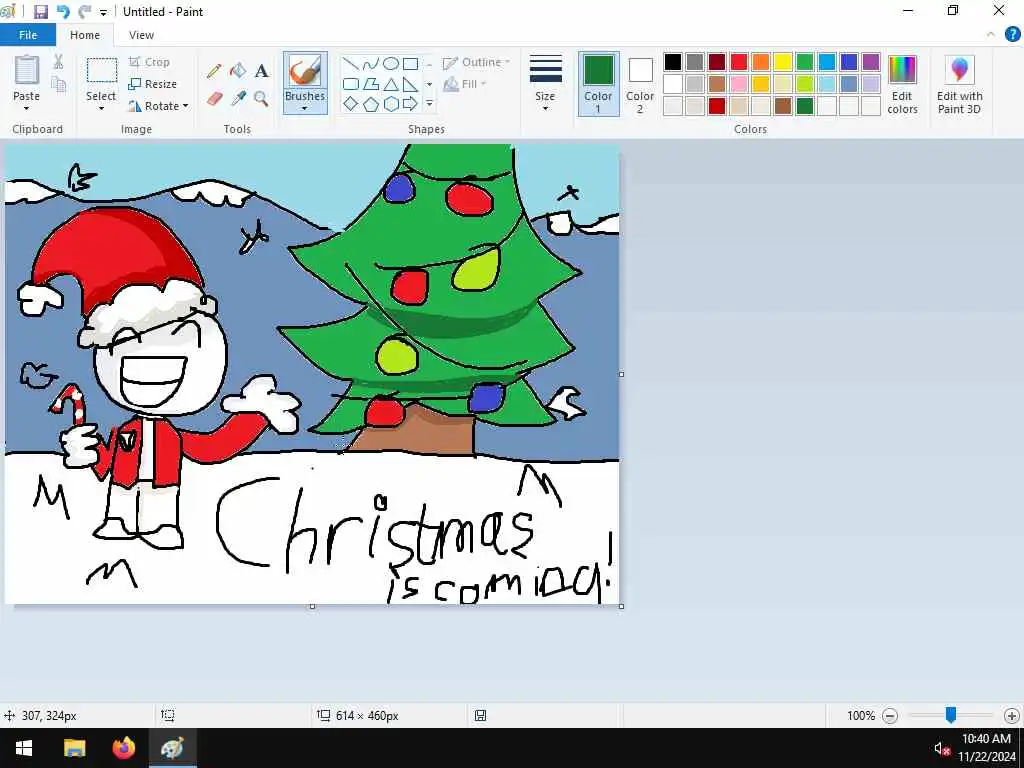Click the muted volume tray icon
Image resolution: width=1024 pixels, height=768 pixels.
(x=941, y=748)
